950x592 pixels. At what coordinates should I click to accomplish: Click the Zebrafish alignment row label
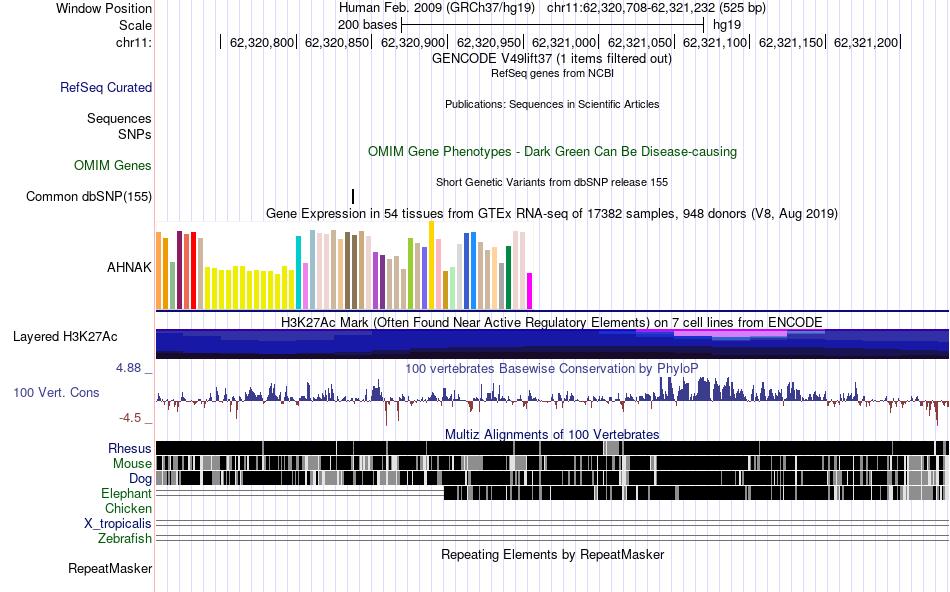[x=125, y=538]
